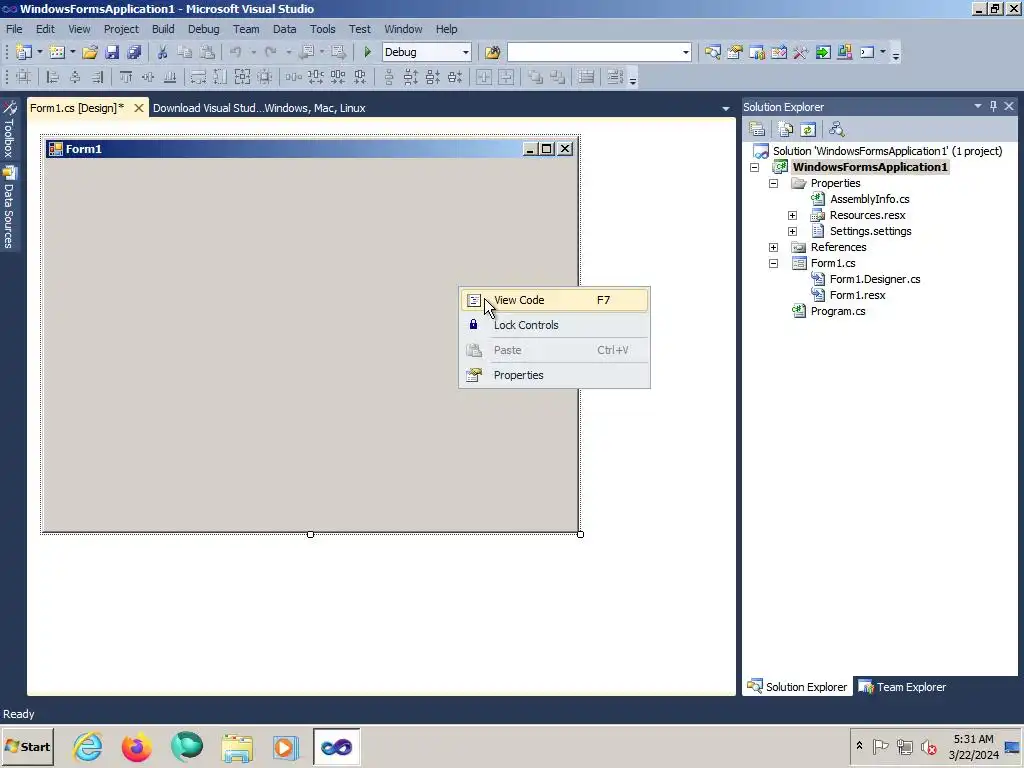Start debugging with the green play icon
The width and height of the screenshot is (1024, 768).
coord(367,52)
